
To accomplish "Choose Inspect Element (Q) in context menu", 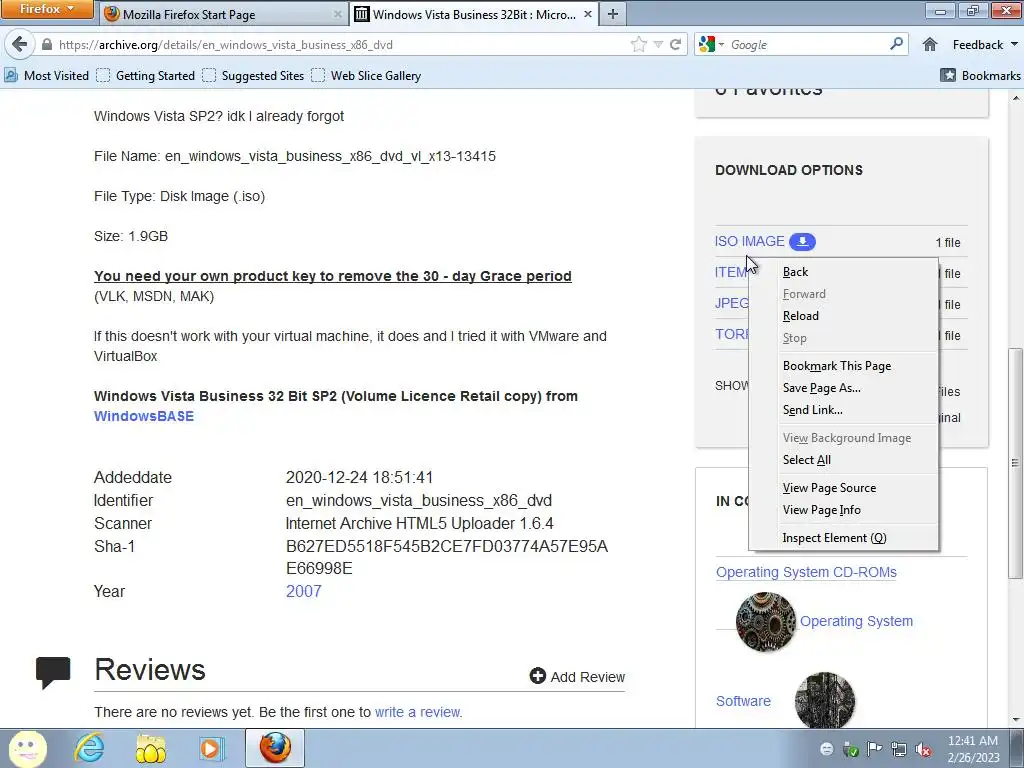I will tap(843, 537).
